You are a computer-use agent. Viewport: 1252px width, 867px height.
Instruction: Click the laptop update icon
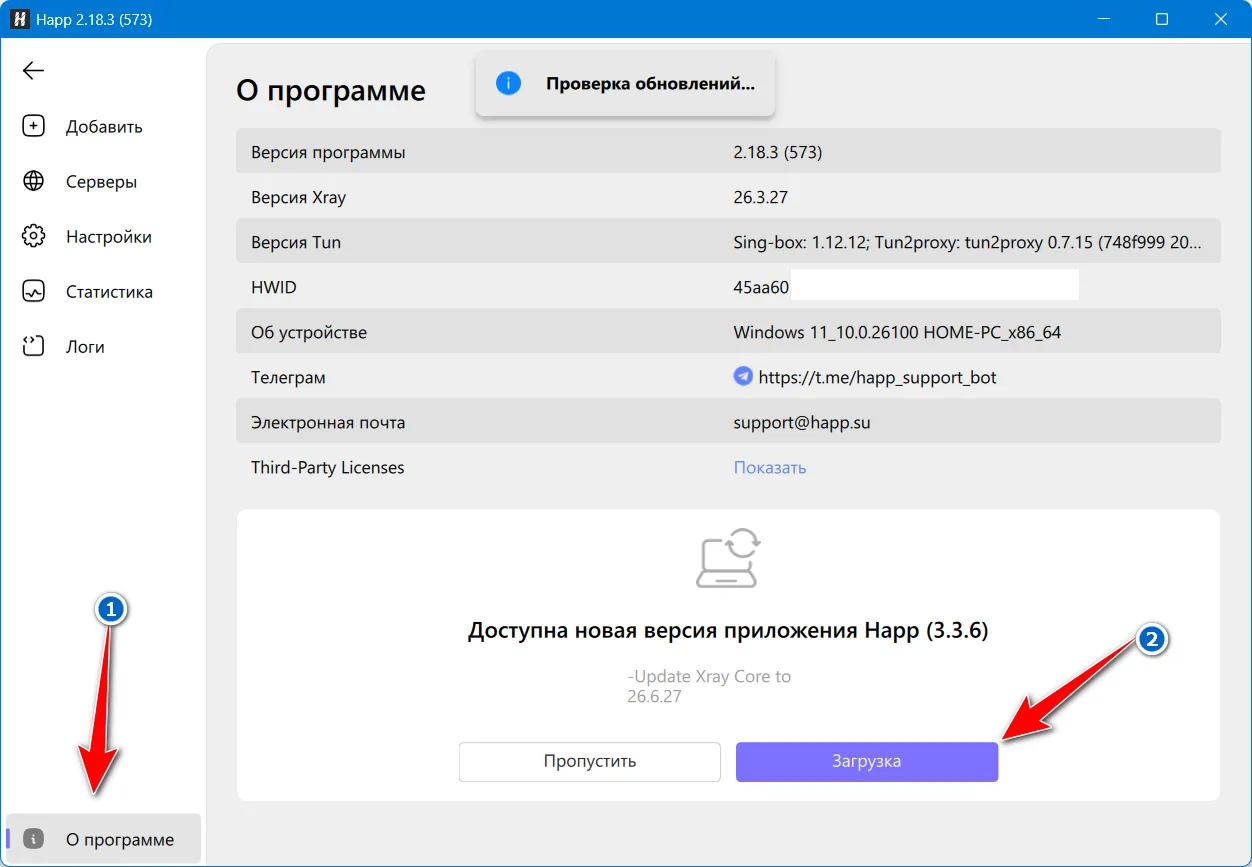[x=728, y=558]
